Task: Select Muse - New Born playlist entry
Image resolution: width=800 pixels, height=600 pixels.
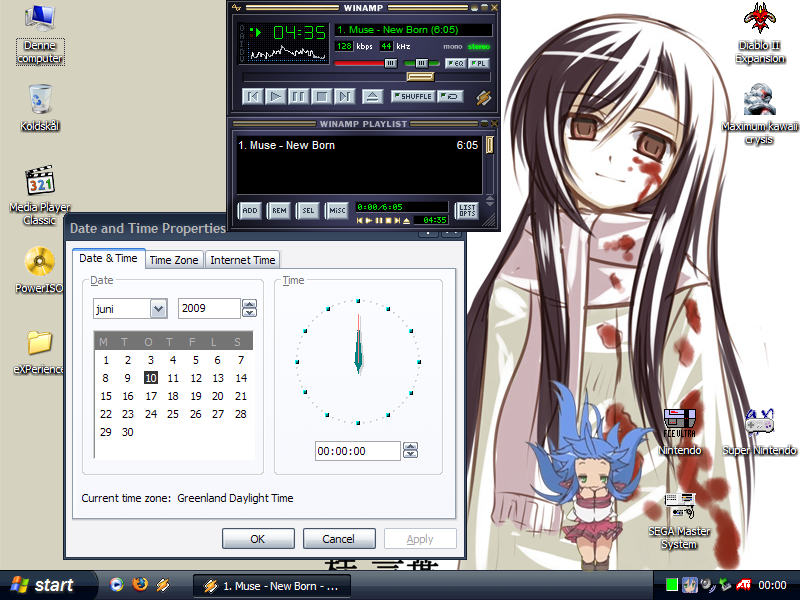Action: [x=358, y=145]
